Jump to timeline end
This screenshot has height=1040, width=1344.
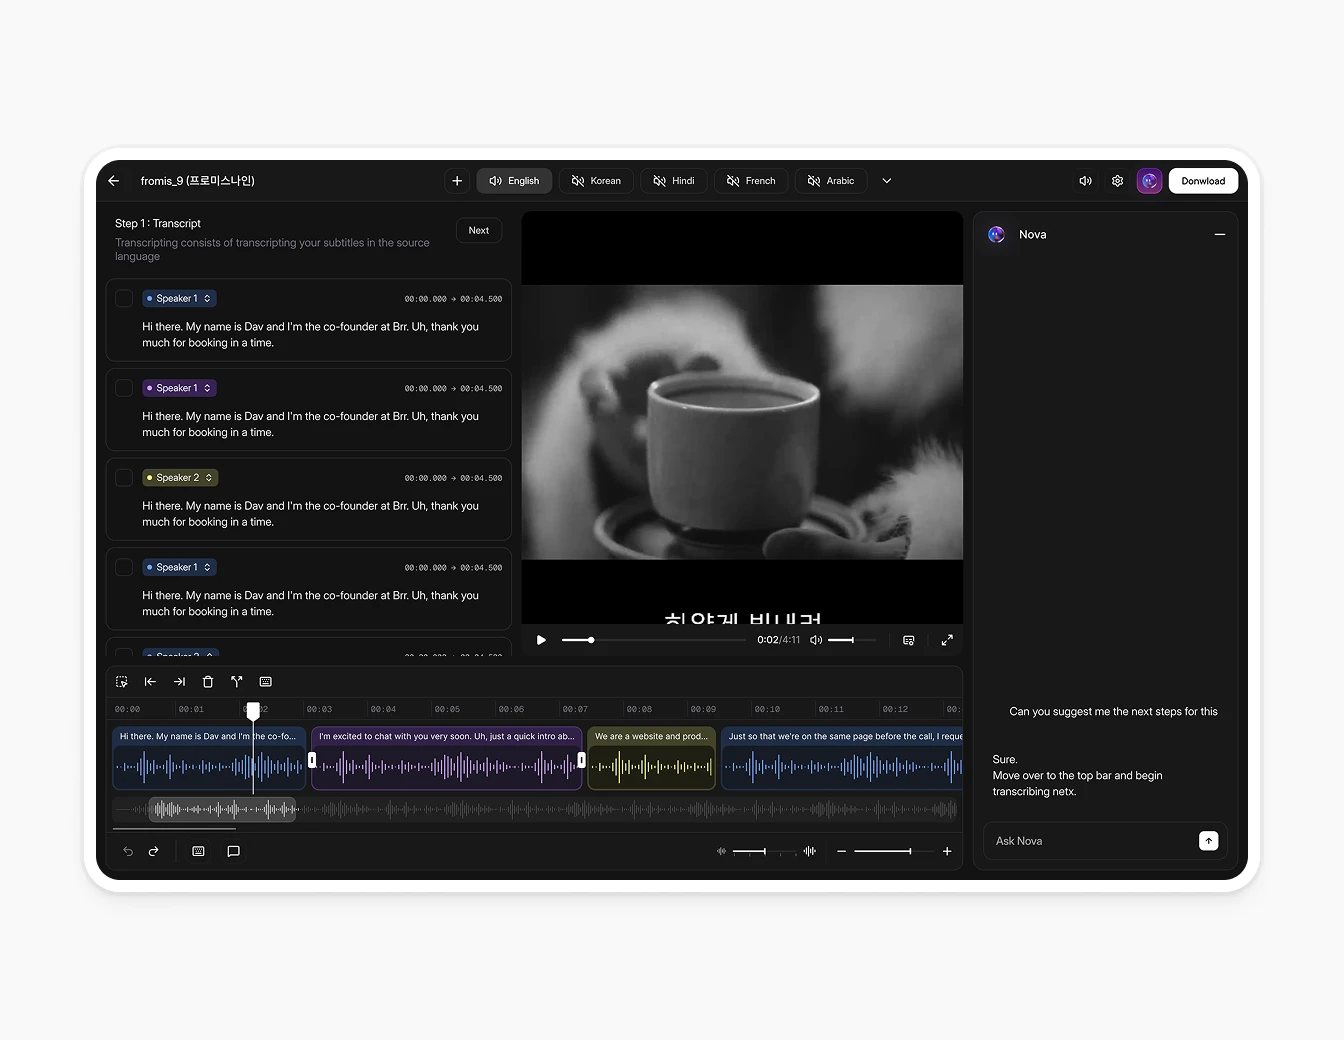[179, 681]
